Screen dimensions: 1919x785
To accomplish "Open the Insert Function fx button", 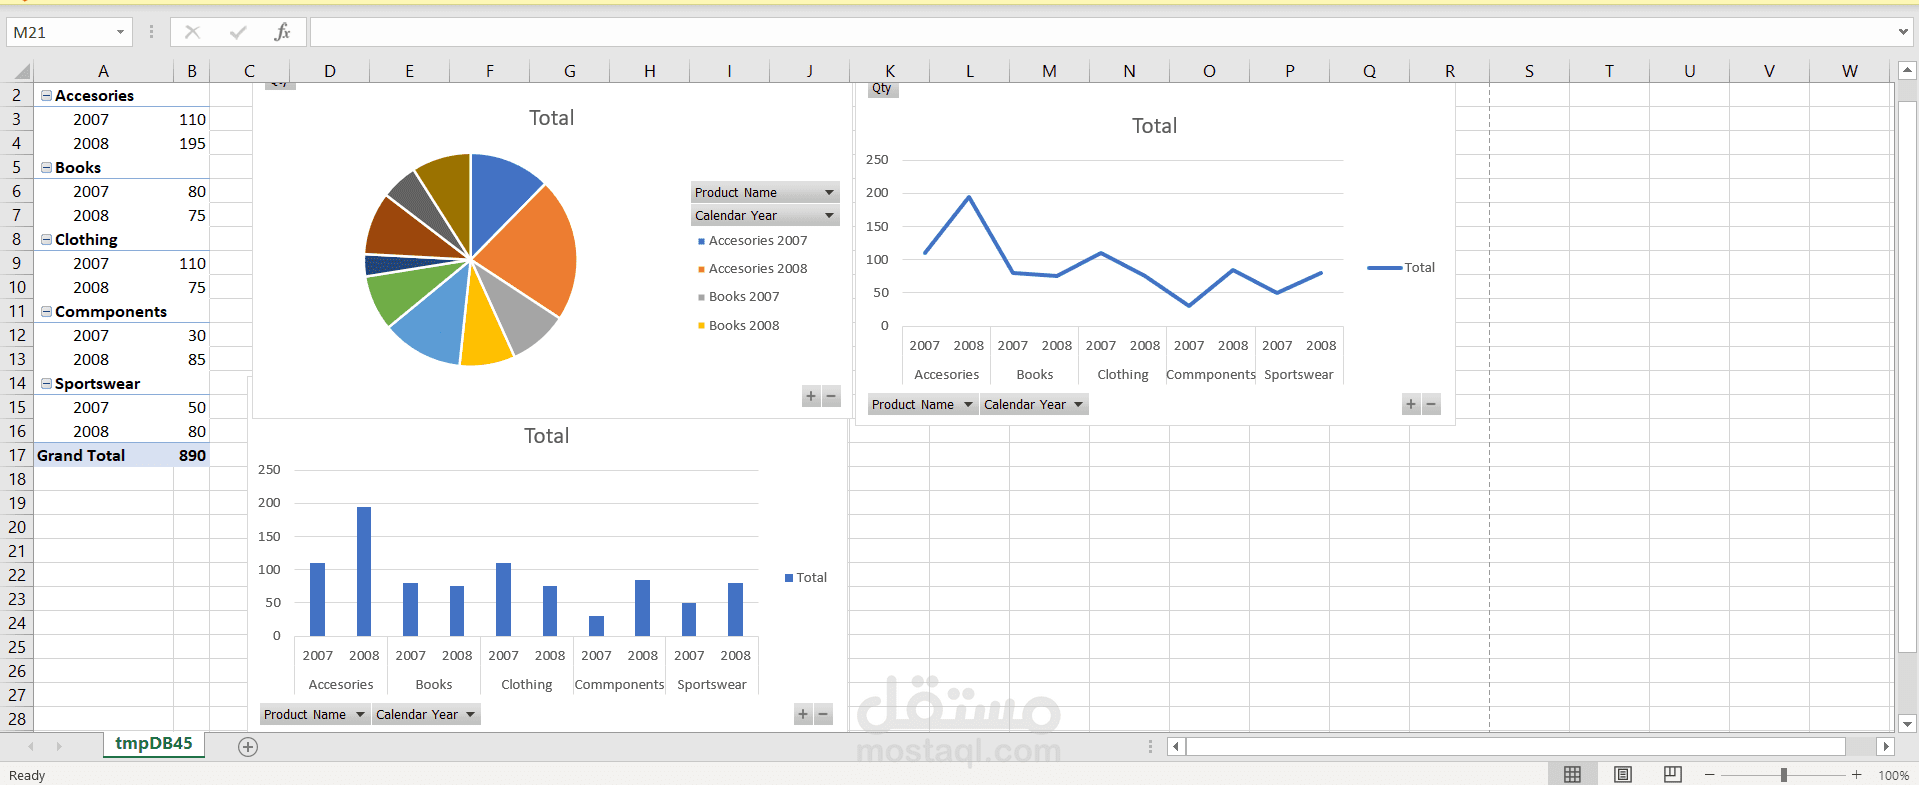I will click(x=282, y=32).
